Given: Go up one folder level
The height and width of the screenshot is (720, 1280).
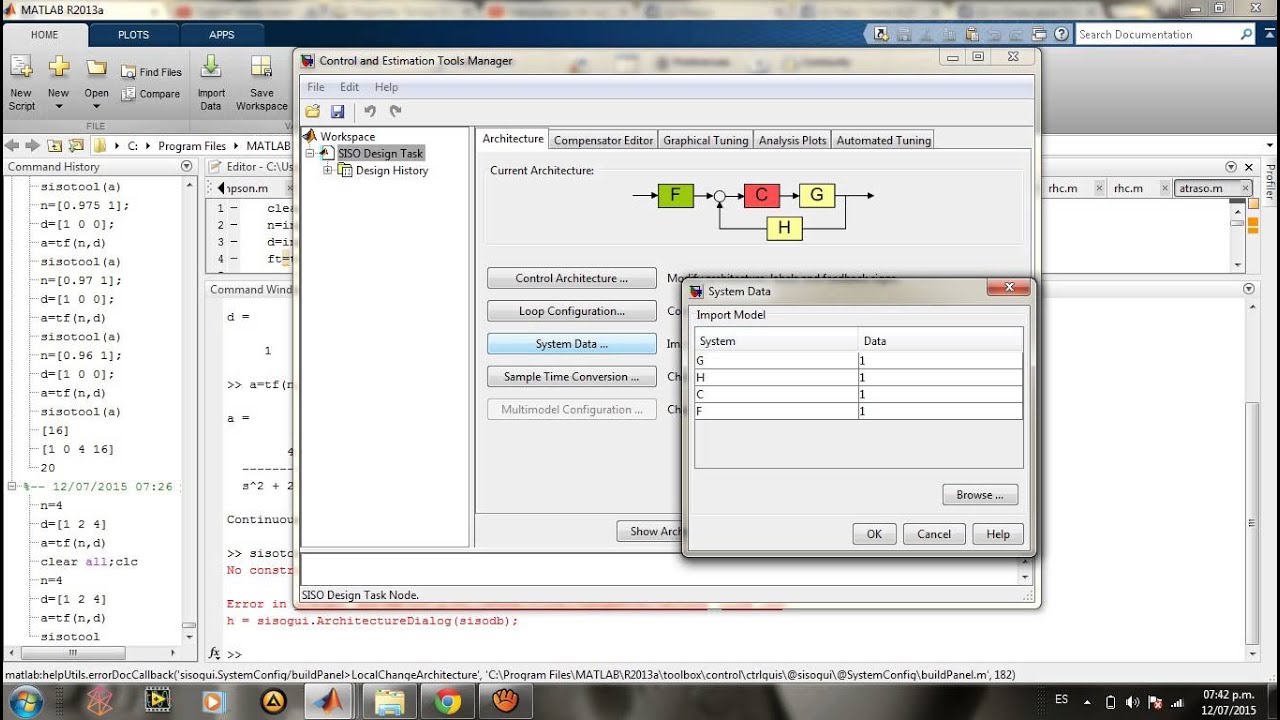Looking at the screenshot, I should (54, 145).
